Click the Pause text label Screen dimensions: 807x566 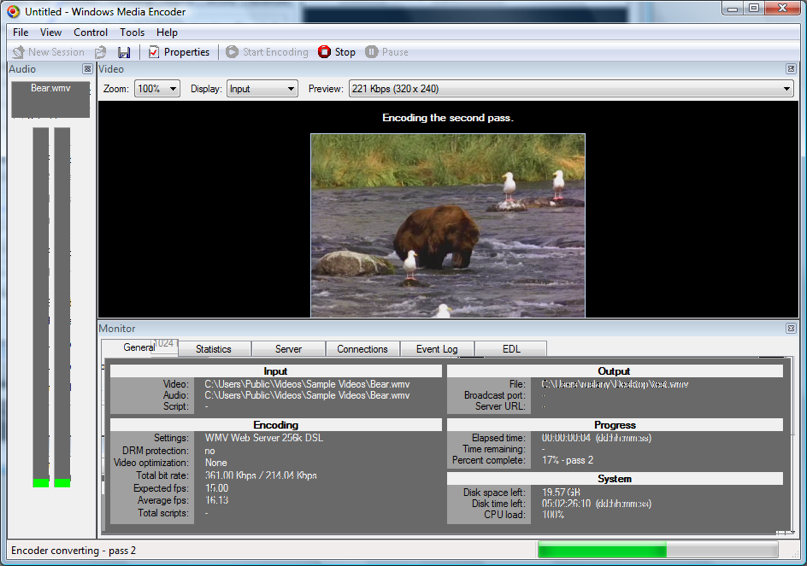point(395,52)
